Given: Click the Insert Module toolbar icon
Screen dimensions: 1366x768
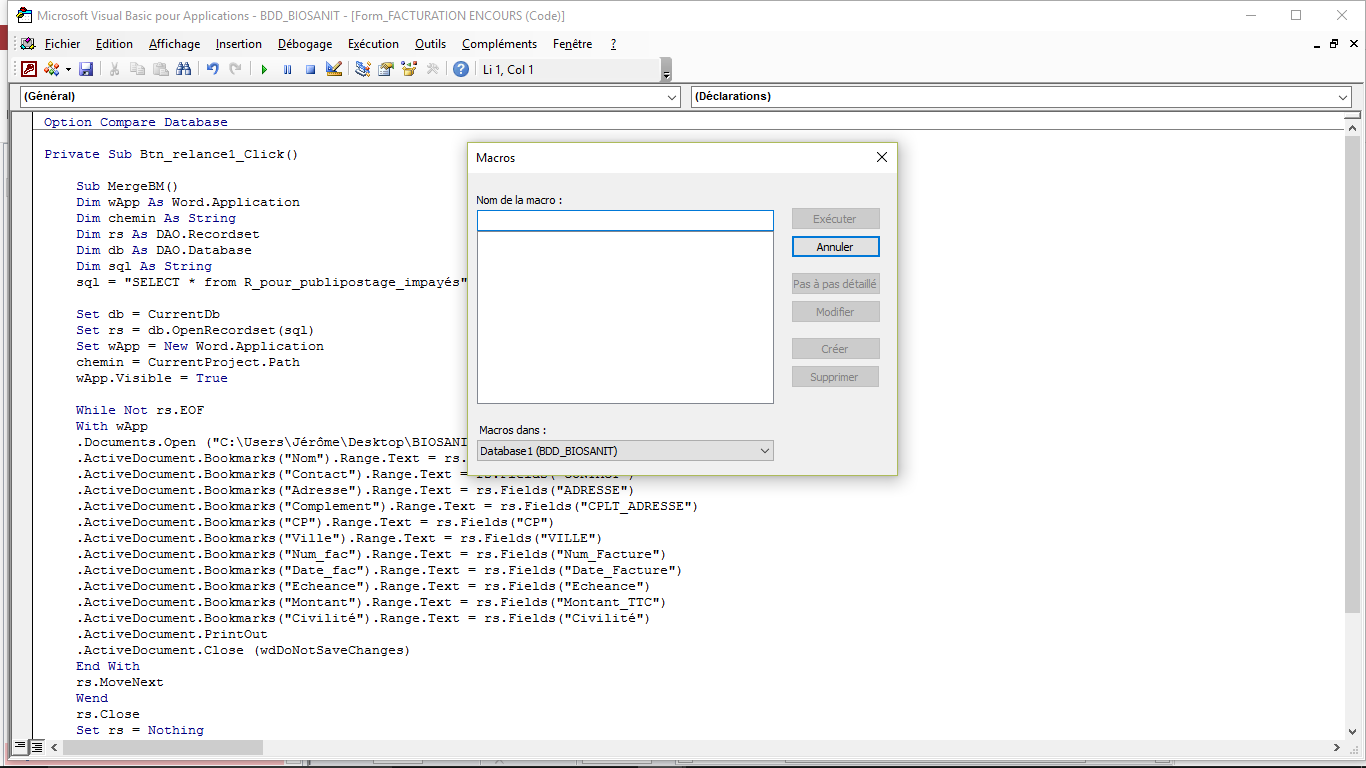Looking at the screenshot, I should pyautogui.click(x=52, y=69).
